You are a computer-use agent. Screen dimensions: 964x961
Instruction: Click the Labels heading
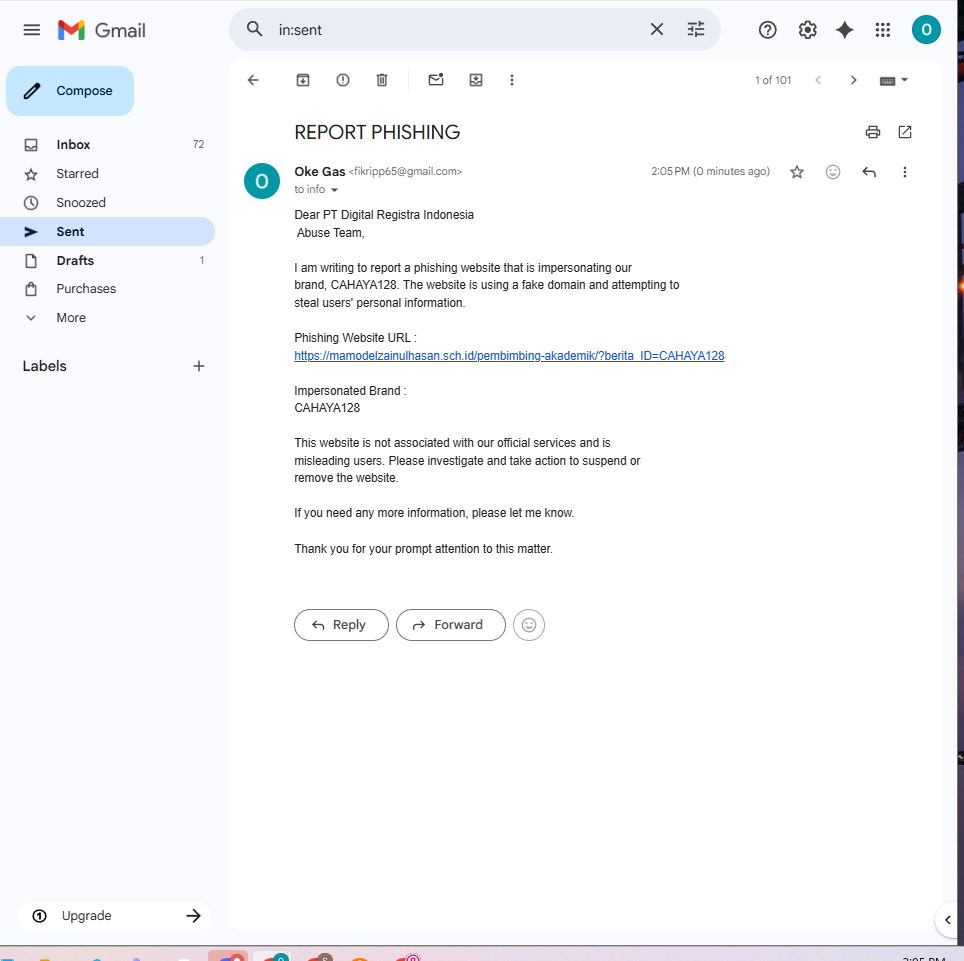click(44, 366)
